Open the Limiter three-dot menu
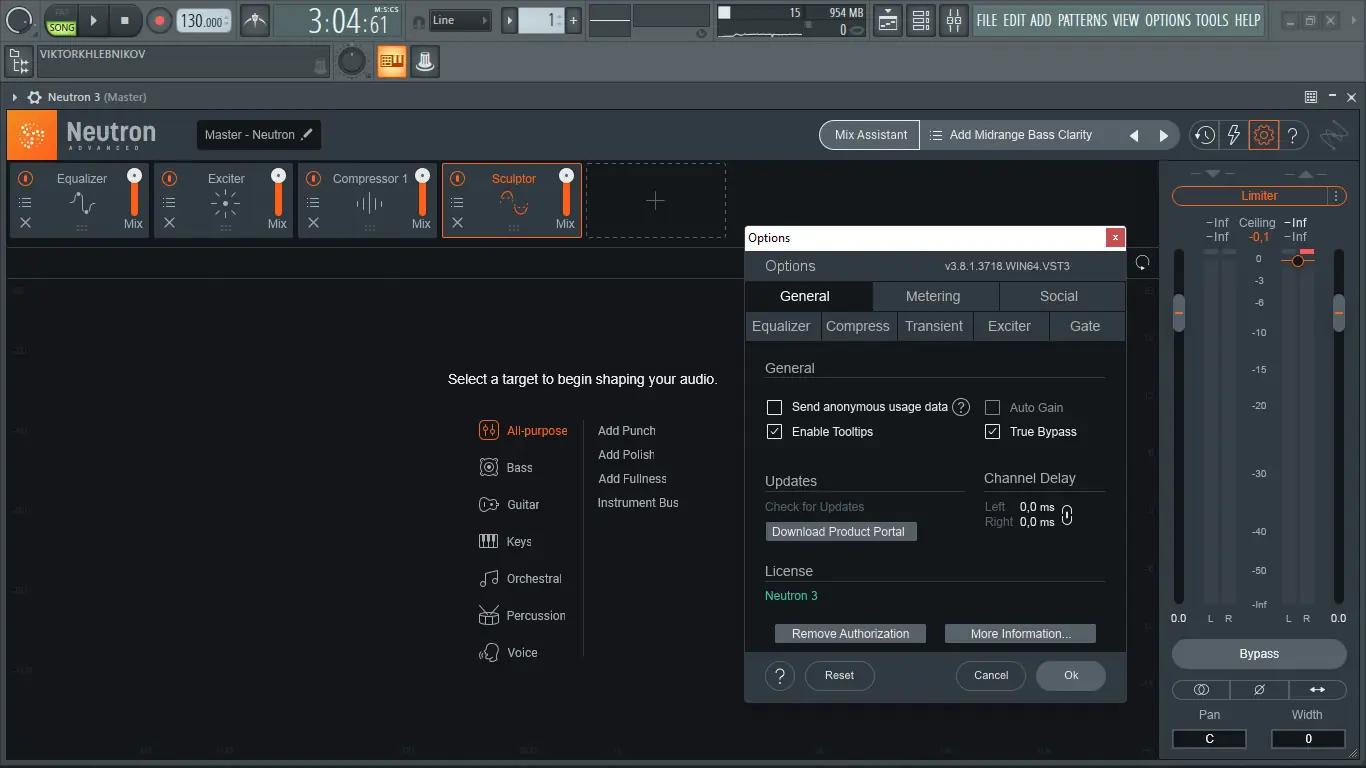The width and height of the screenshot is (1366, 768). [1337, 195]
